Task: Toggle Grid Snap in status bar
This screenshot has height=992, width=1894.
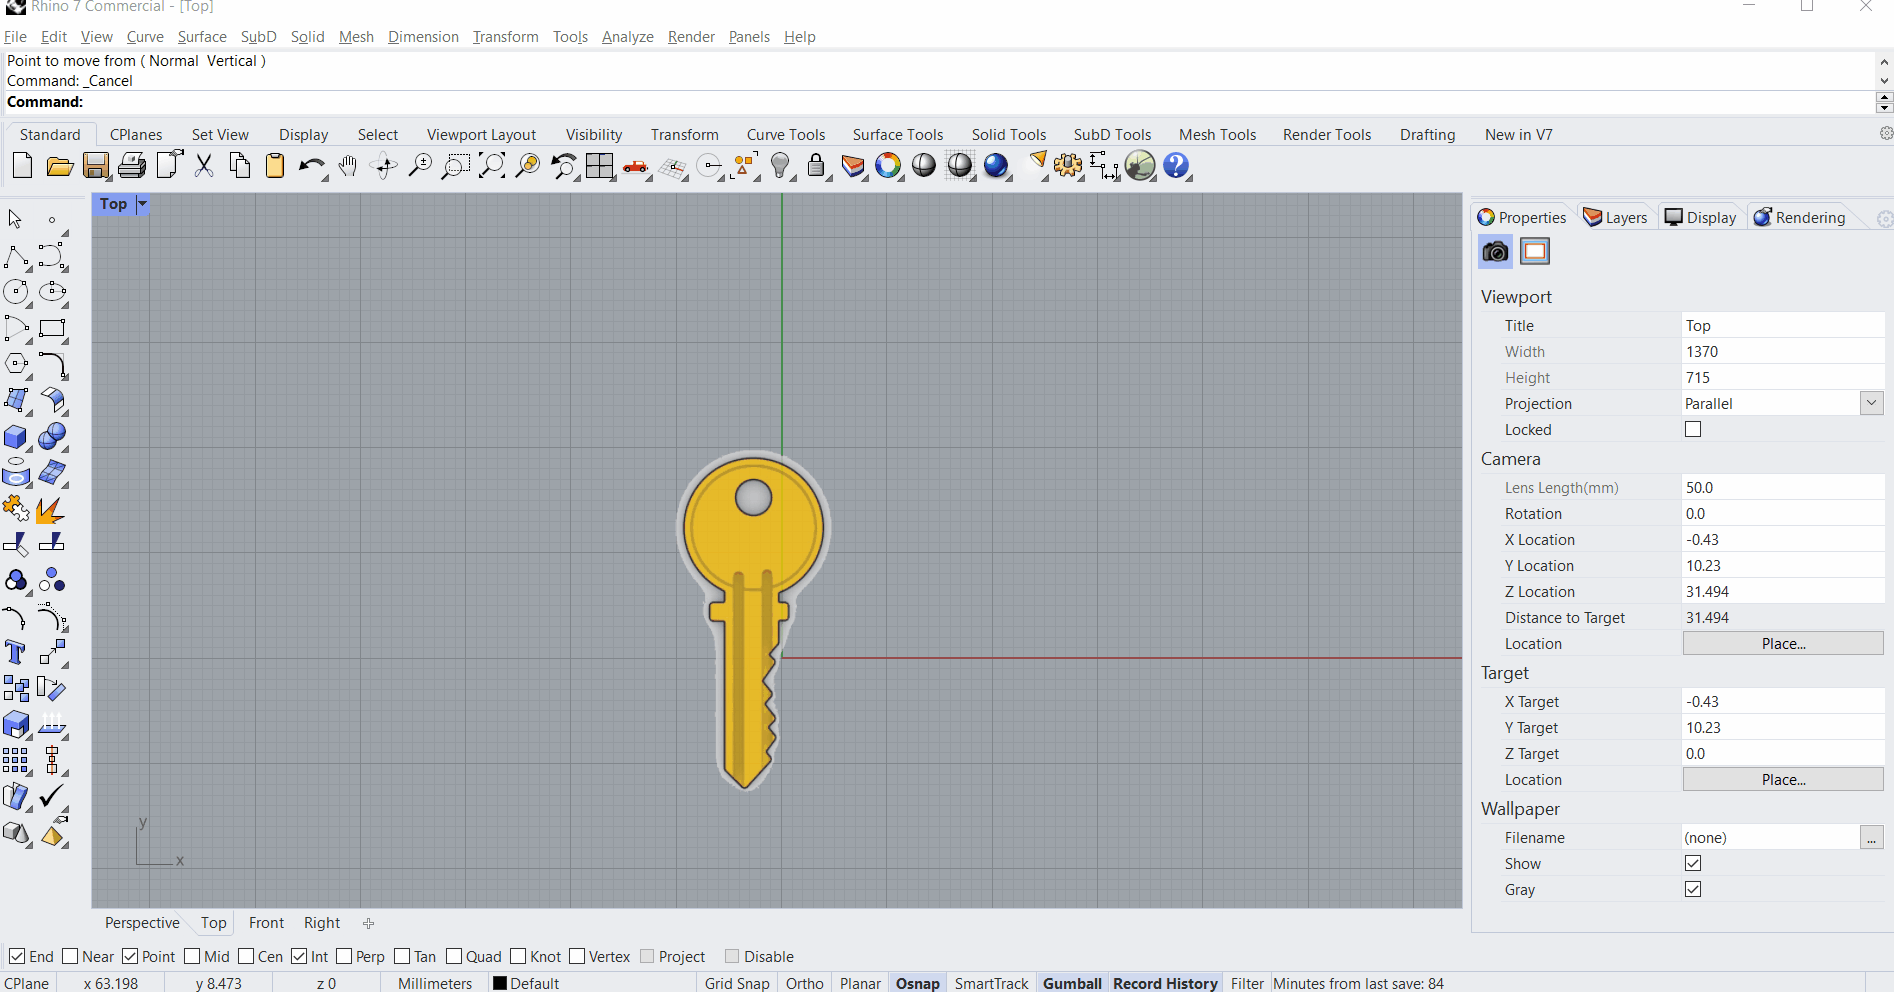Action: 737,984
